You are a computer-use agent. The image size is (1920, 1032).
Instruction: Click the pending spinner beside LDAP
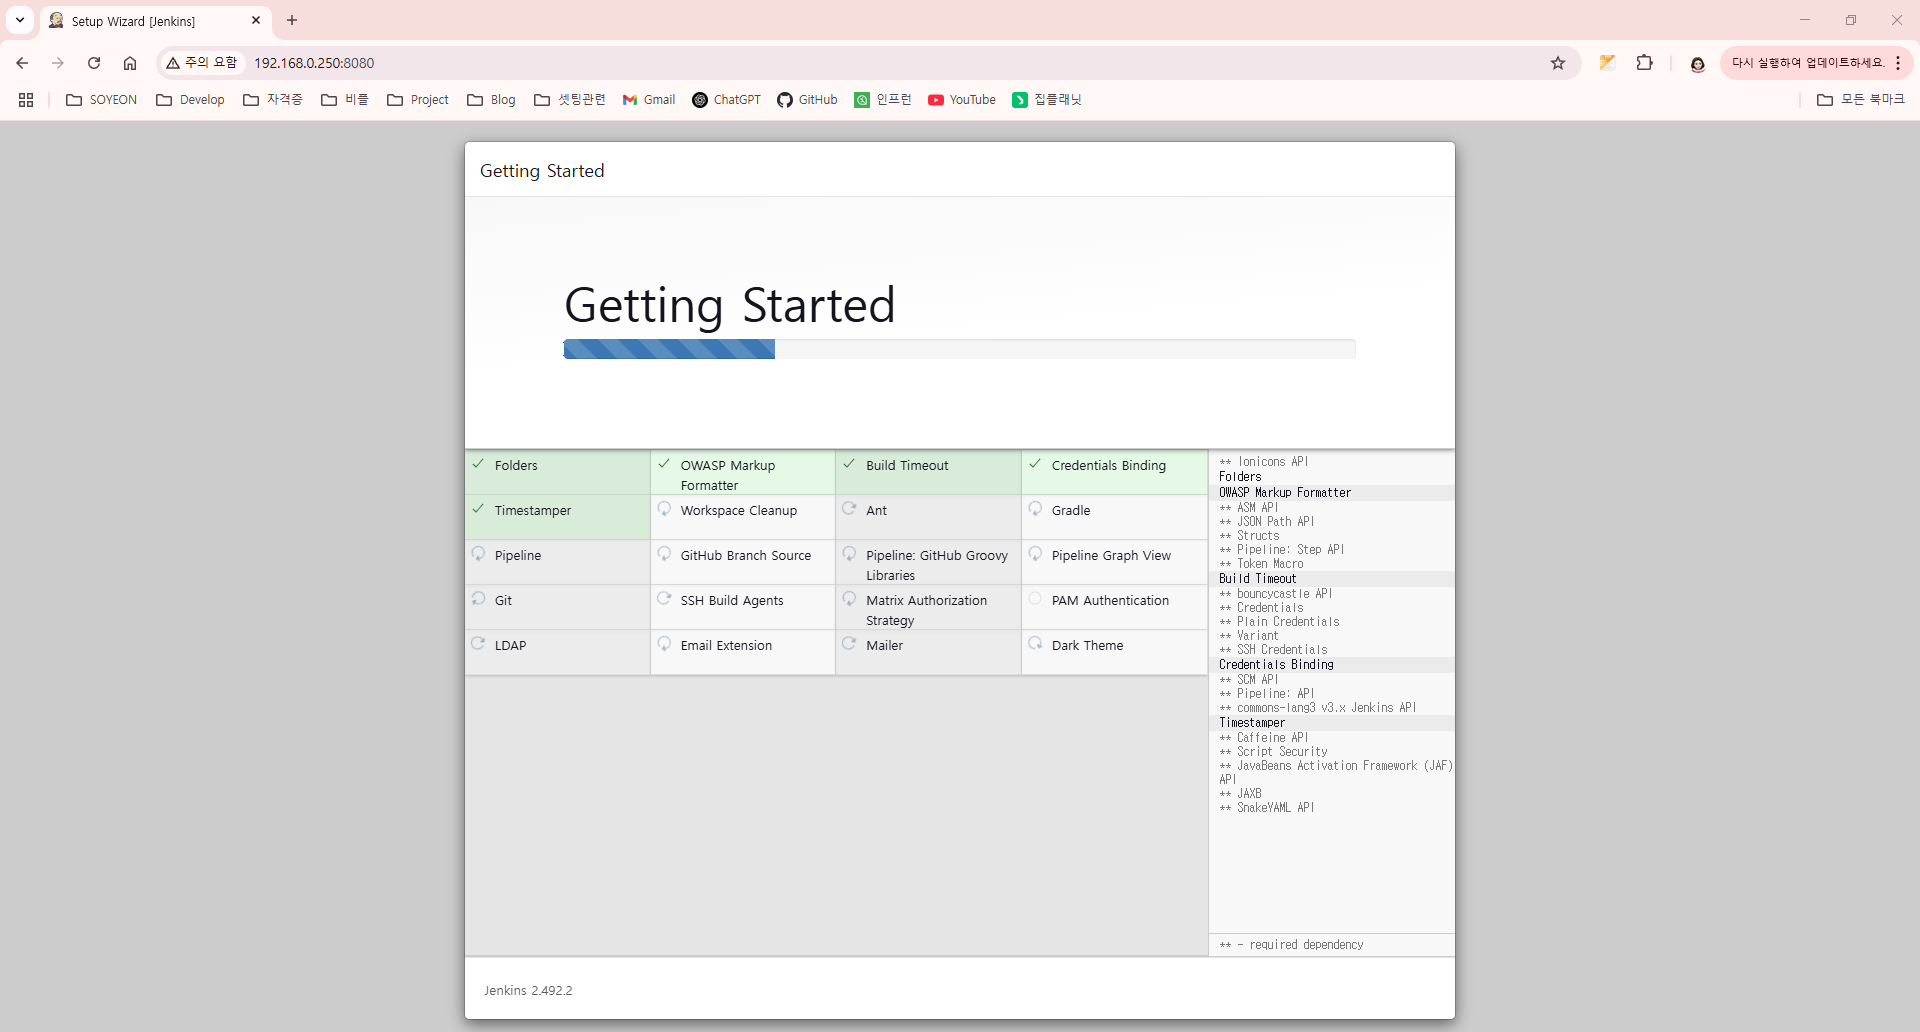pyautogui.click(x=478, y=644)
